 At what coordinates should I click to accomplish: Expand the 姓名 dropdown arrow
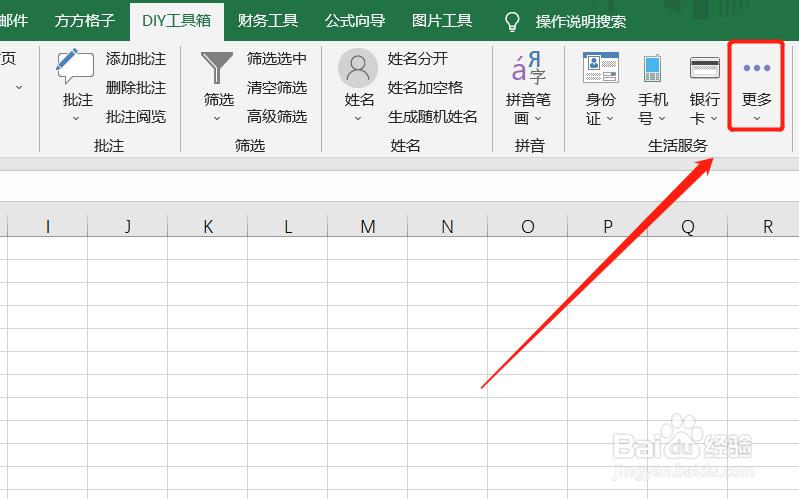358,119
